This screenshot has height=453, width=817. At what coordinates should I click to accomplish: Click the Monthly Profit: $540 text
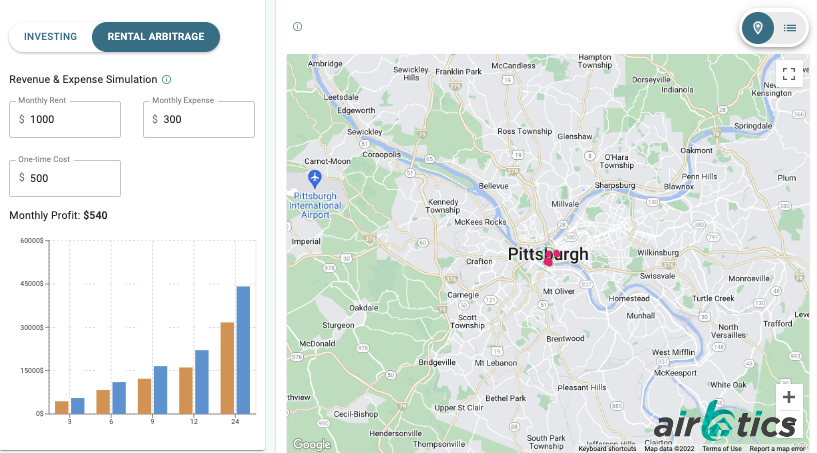pyautogui.click(x=58, y=215)
